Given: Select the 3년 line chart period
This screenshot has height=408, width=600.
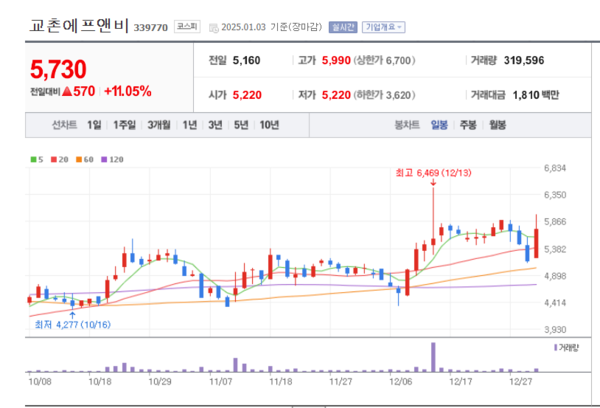Looking at the screenshot, I should [x=215, y=125].
